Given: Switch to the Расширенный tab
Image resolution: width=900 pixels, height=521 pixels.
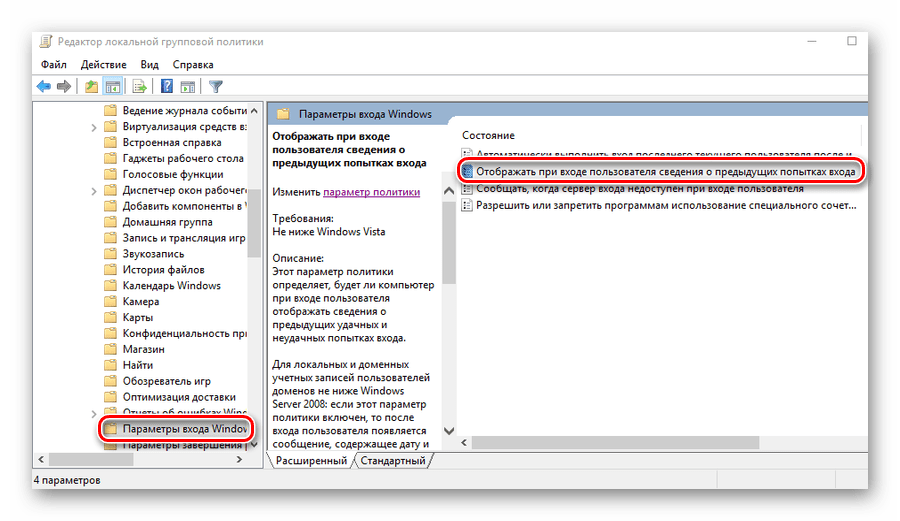Looking at the screenshot, I should [311, 461].
